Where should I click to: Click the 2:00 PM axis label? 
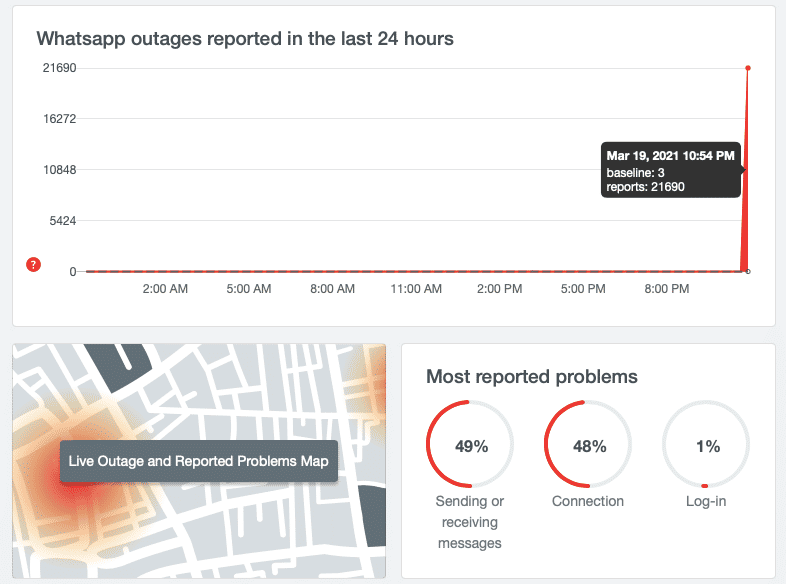499,289
